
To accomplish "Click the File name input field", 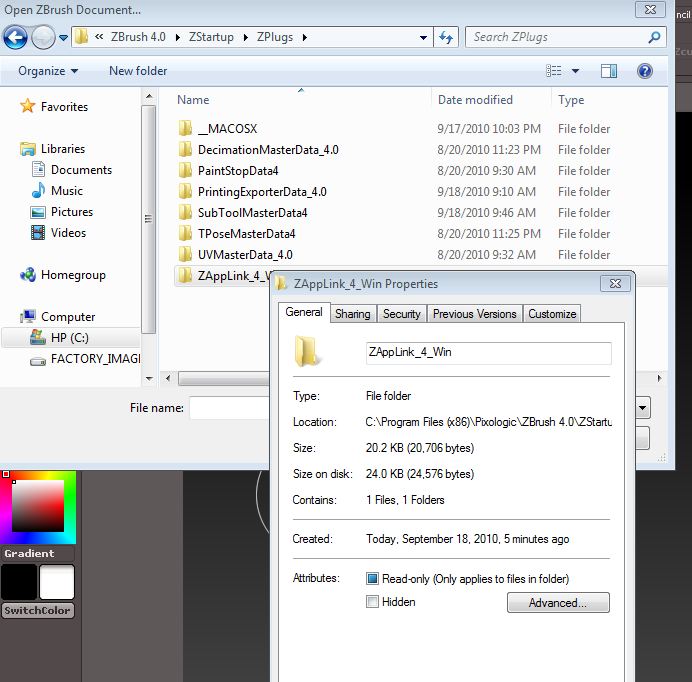I will tap(229, 408).
